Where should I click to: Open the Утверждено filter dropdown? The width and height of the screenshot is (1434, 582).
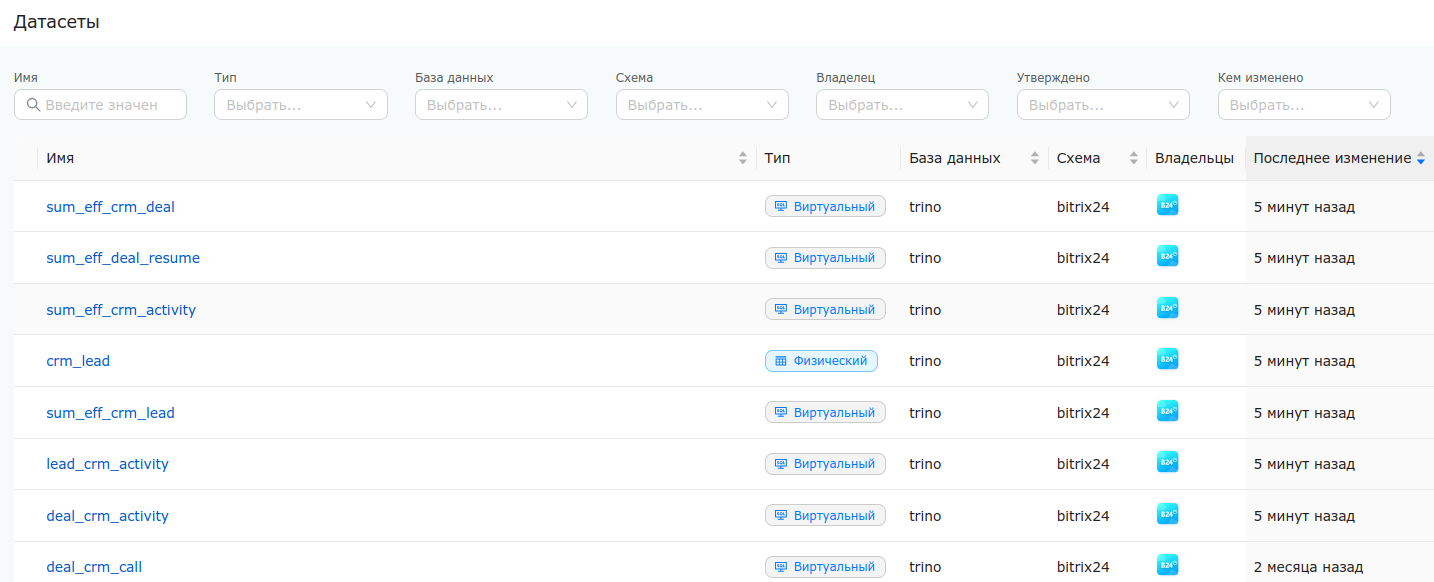1103,105
